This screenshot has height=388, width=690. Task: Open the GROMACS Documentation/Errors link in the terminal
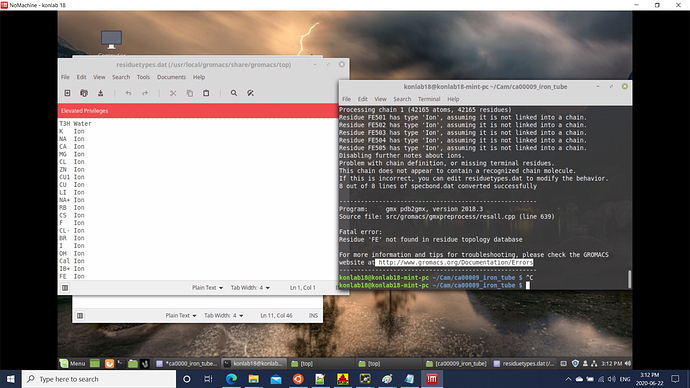pos(455,263)
